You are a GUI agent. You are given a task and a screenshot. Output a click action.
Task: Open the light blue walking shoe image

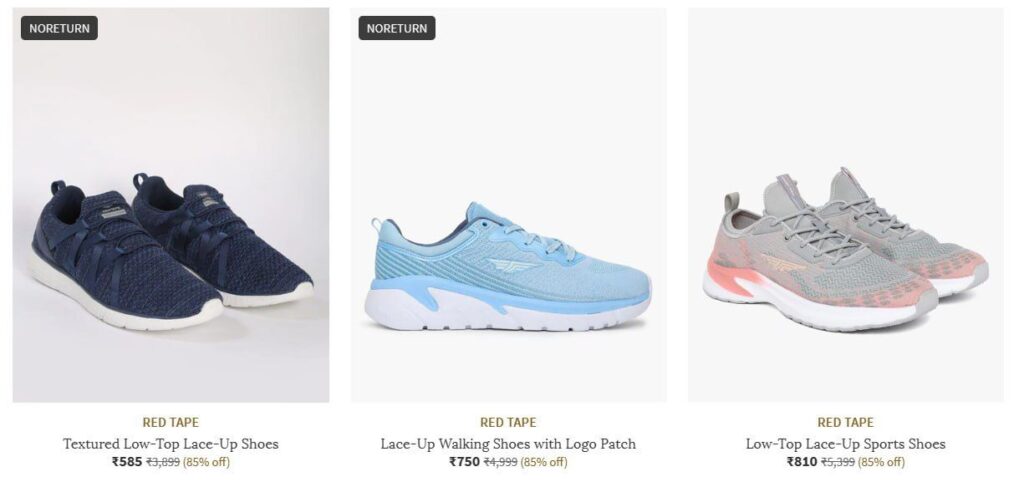[x=508, y=205]
